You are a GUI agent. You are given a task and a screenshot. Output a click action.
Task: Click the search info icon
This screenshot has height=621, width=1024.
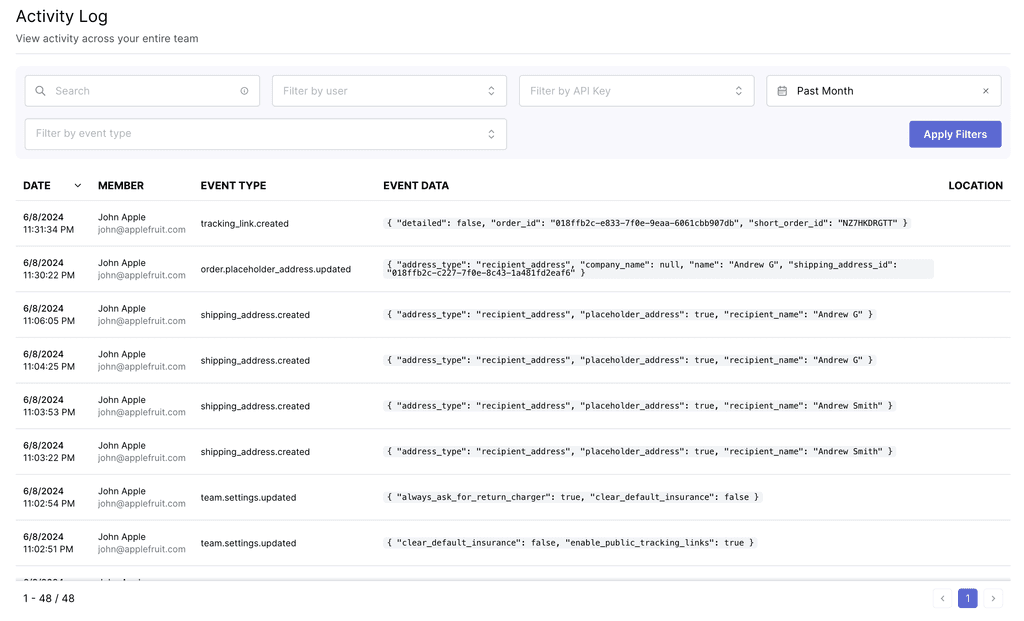[244, 91]
